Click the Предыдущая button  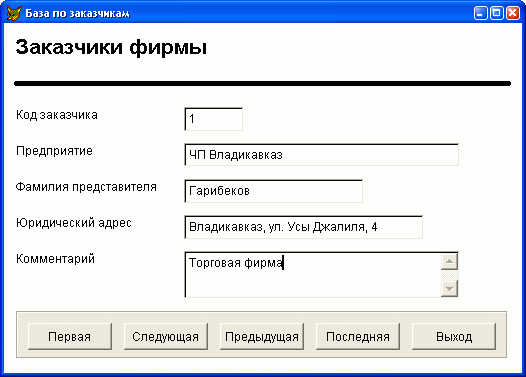click(262, 336)
